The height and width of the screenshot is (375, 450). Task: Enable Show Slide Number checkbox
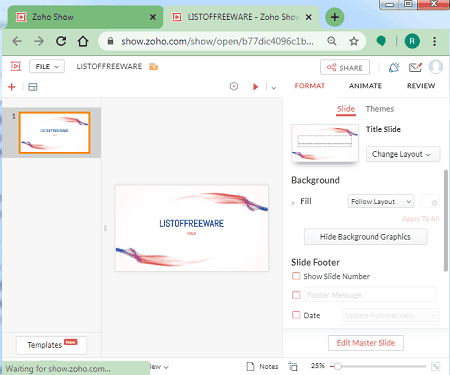[x=296, y=276]
